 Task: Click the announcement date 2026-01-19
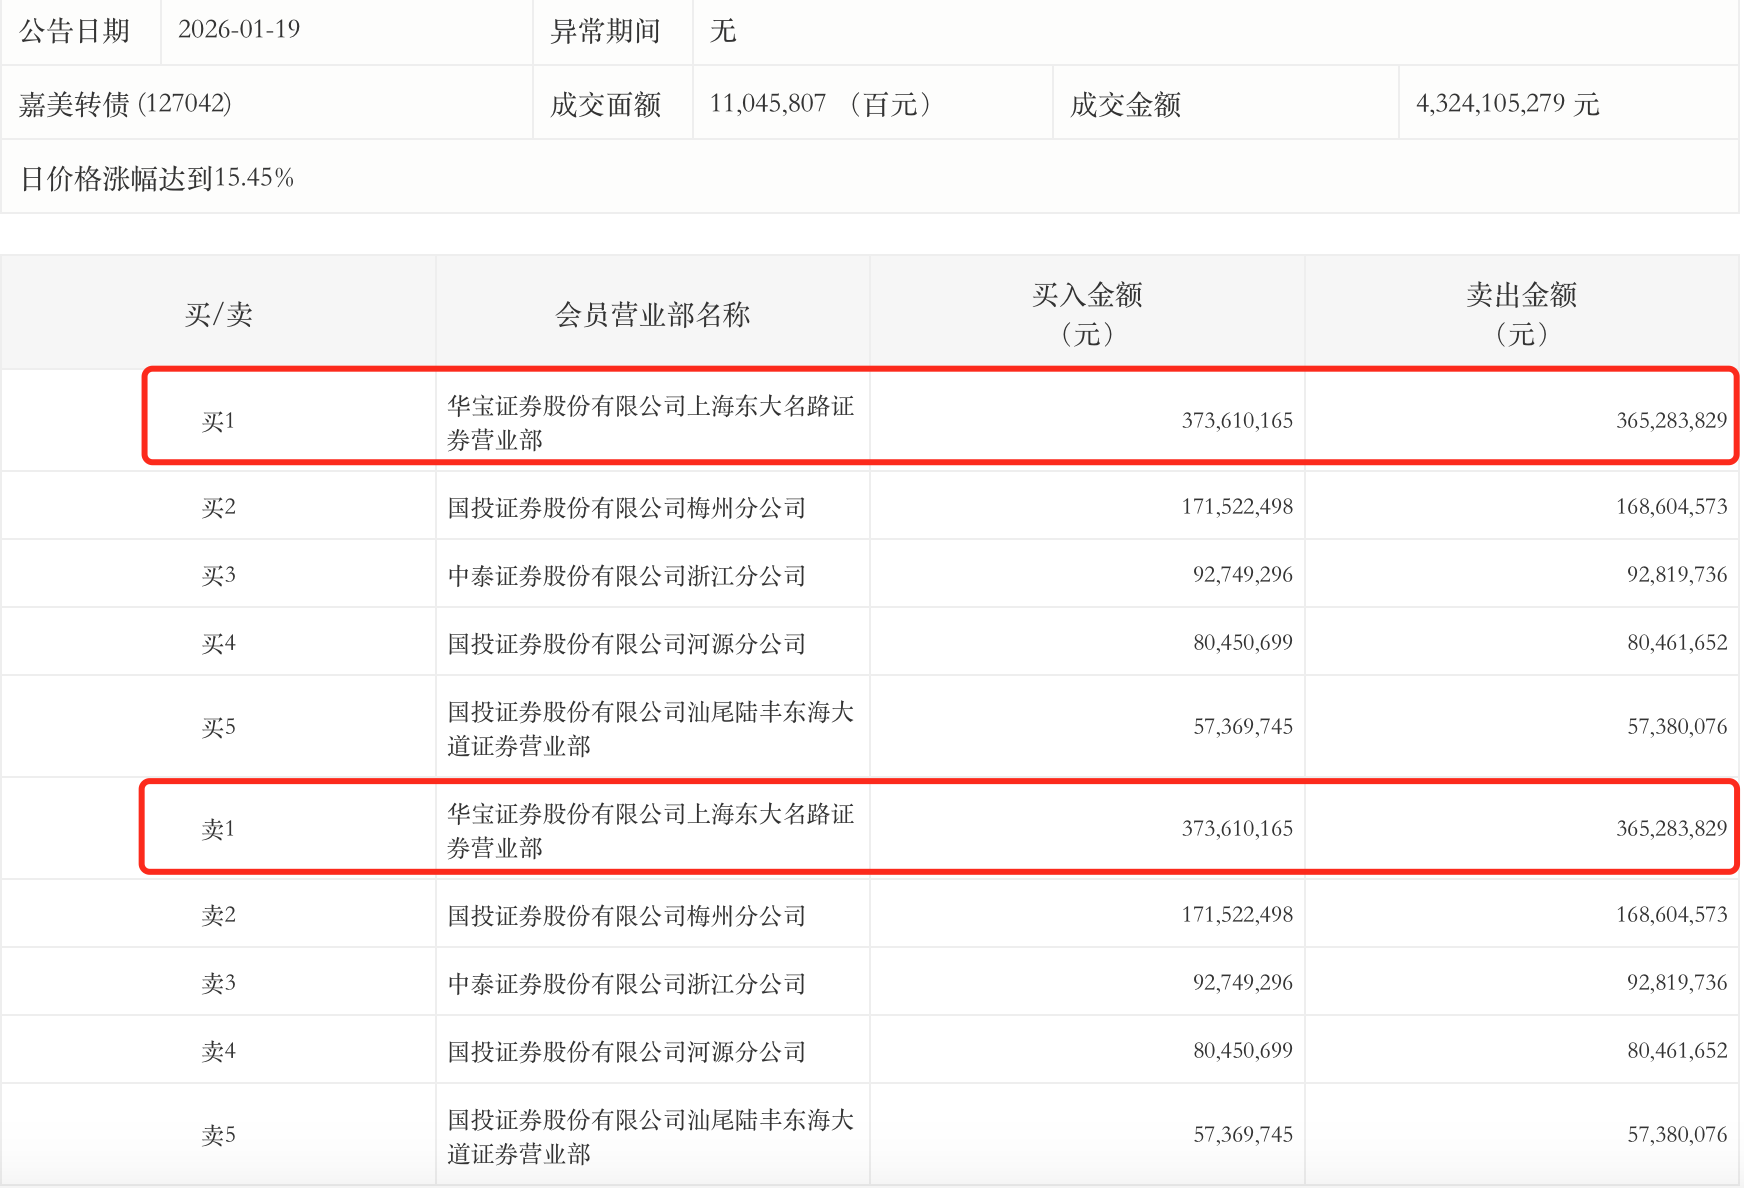(239, 30)
